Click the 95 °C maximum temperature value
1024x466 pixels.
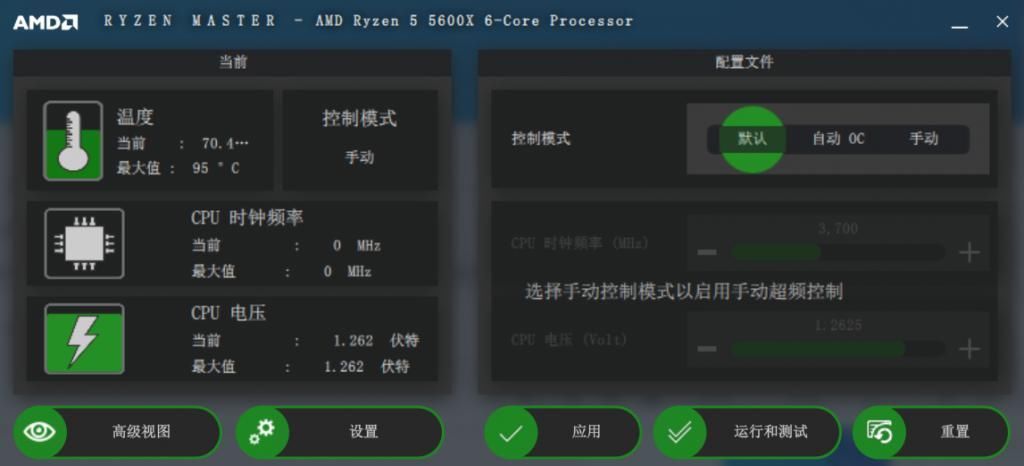click(216, 168)
